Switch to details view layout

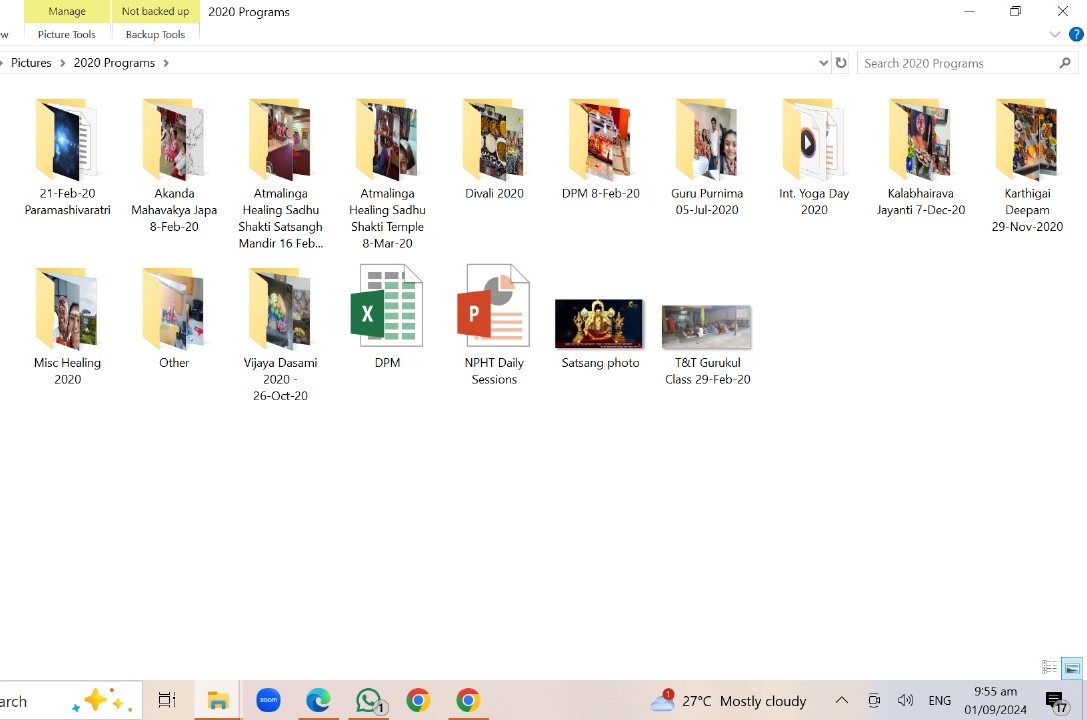1049,668
